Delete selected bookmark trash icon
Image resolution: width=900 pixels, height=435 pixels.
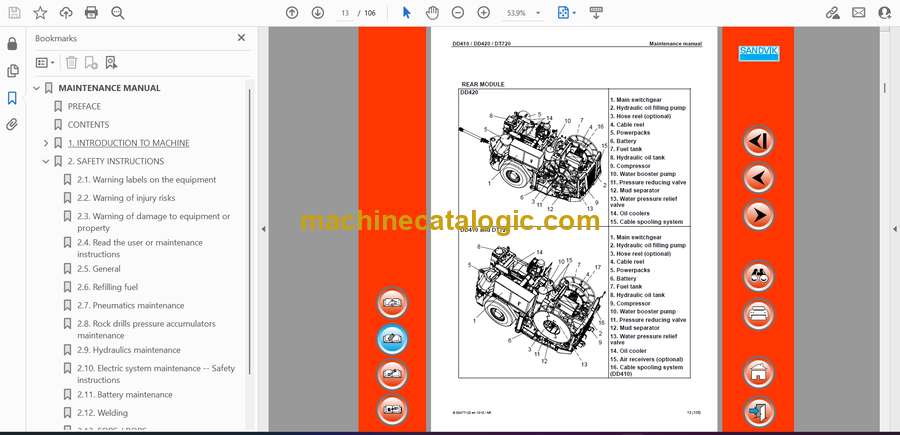[x=71, y=63]
